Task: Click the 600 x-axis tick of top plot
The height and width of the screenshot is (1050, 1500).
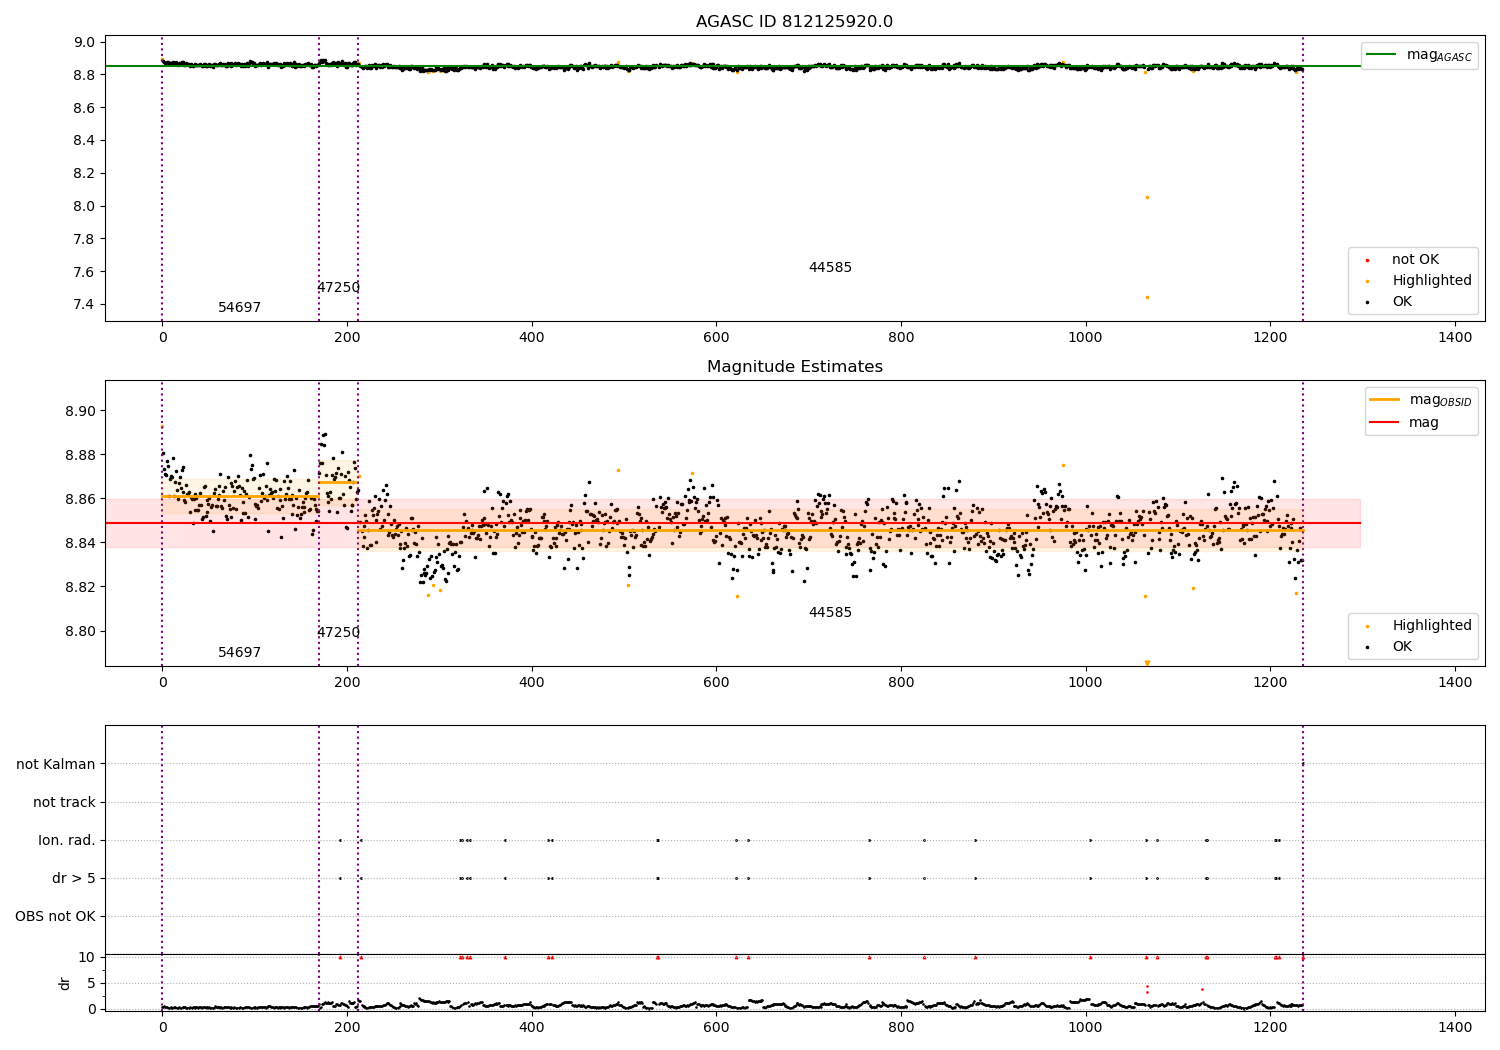Action: point(716,338)
